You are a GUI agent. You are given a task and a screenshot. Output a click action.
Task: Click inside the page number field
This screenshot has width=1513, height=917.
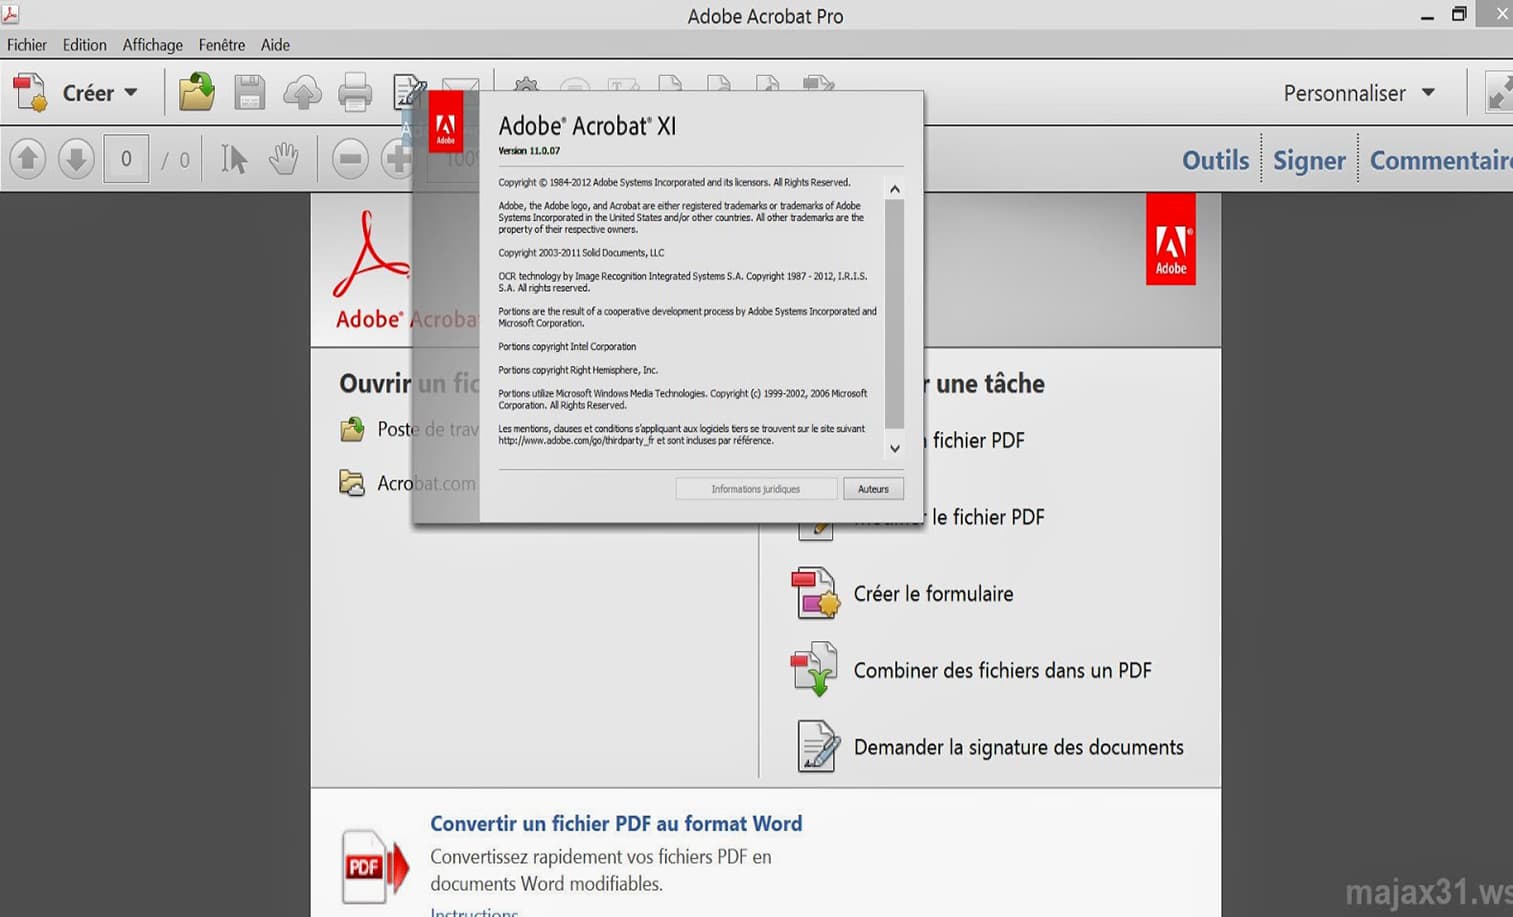[x=126, y=158]
